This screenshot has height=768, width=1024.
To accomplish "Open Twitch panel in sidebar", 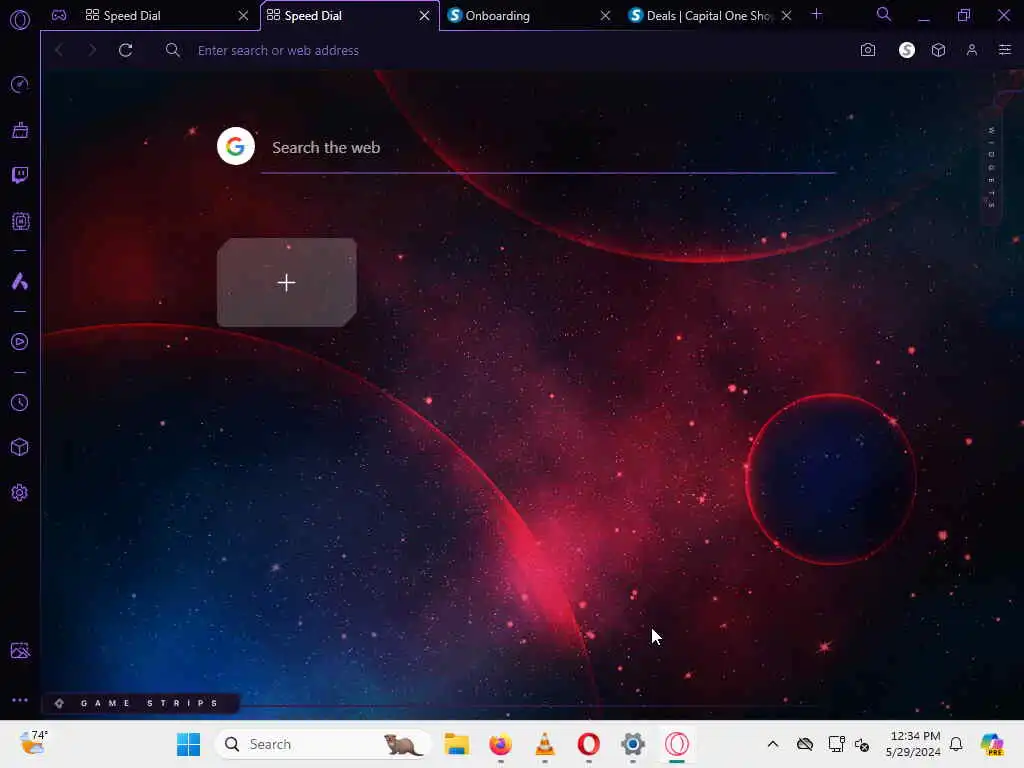I will tap(20, 175).
